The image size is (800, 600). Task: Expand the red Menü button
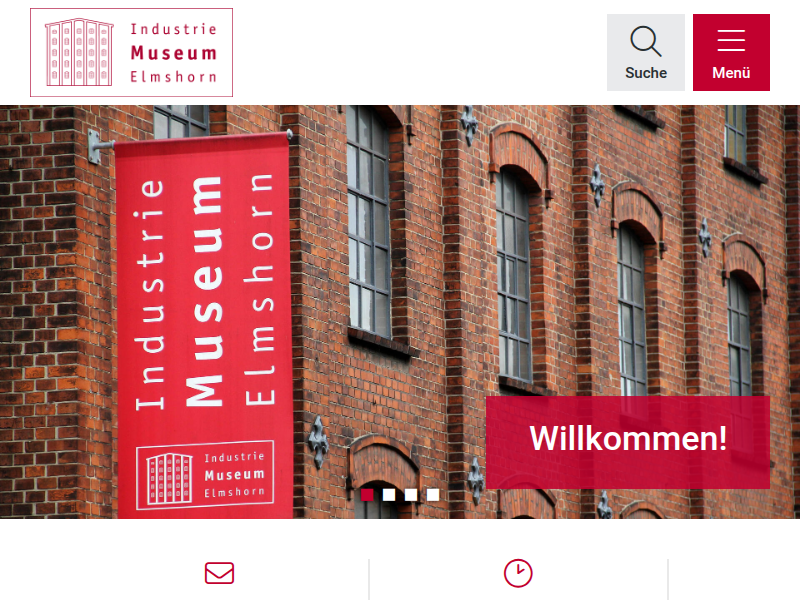tap(731, 53)
